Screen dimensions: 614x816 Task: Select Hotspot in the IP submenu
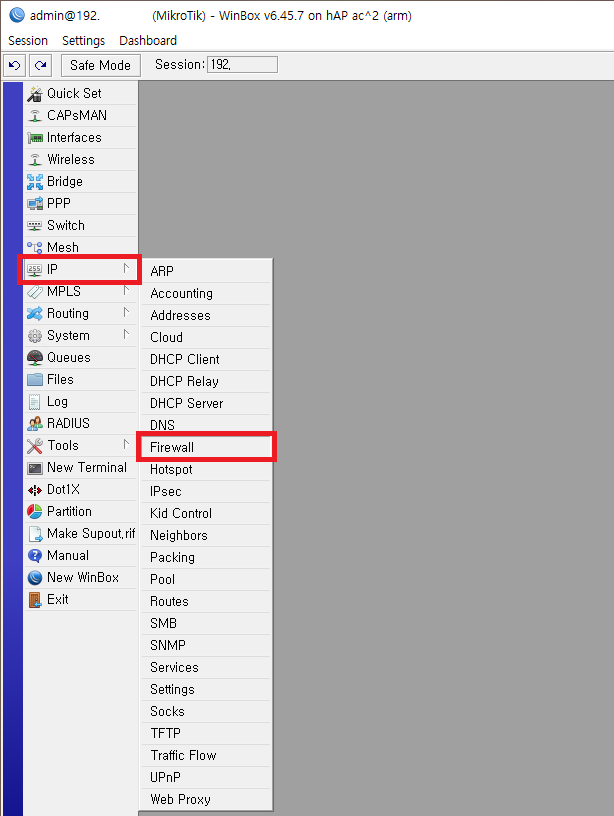[x=206, y=469]
